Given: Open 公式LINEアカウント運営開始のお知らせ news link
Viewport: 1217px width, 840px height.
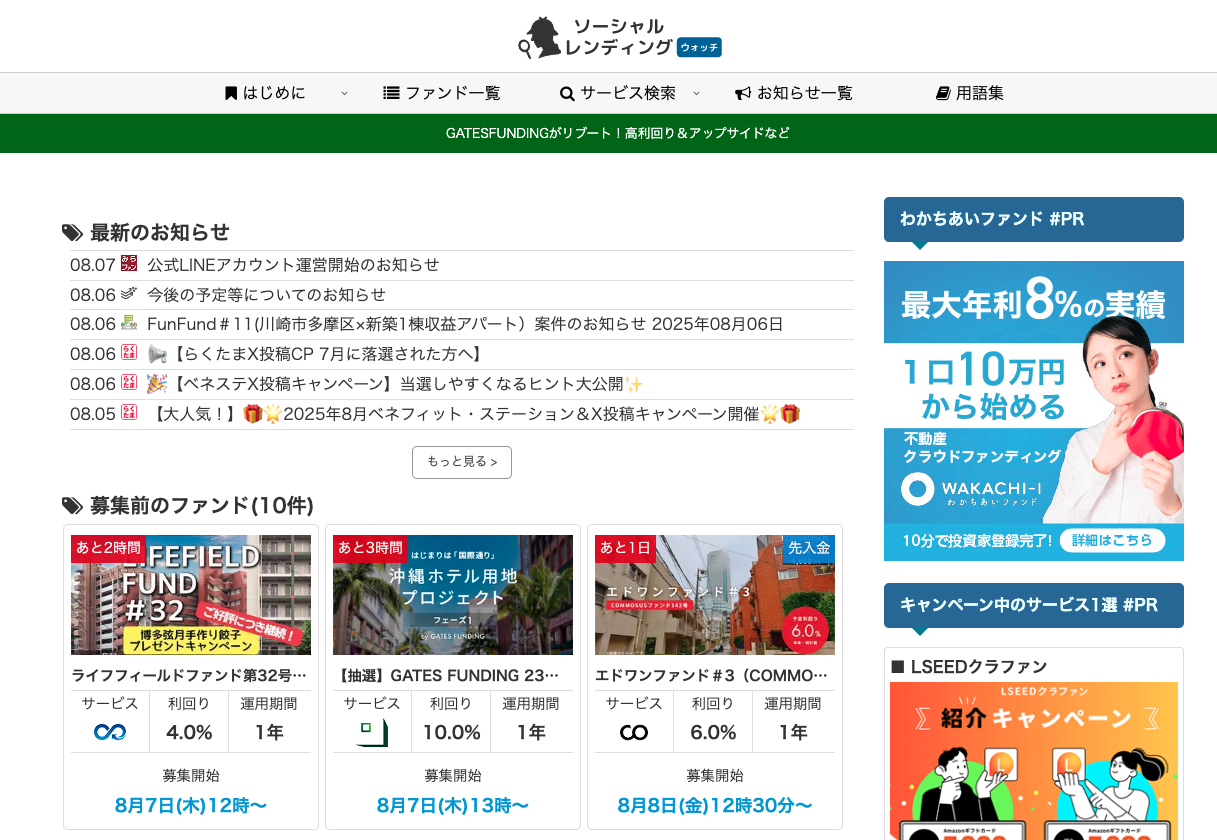Looking at the screenshot, I should (x=293, y=265).
